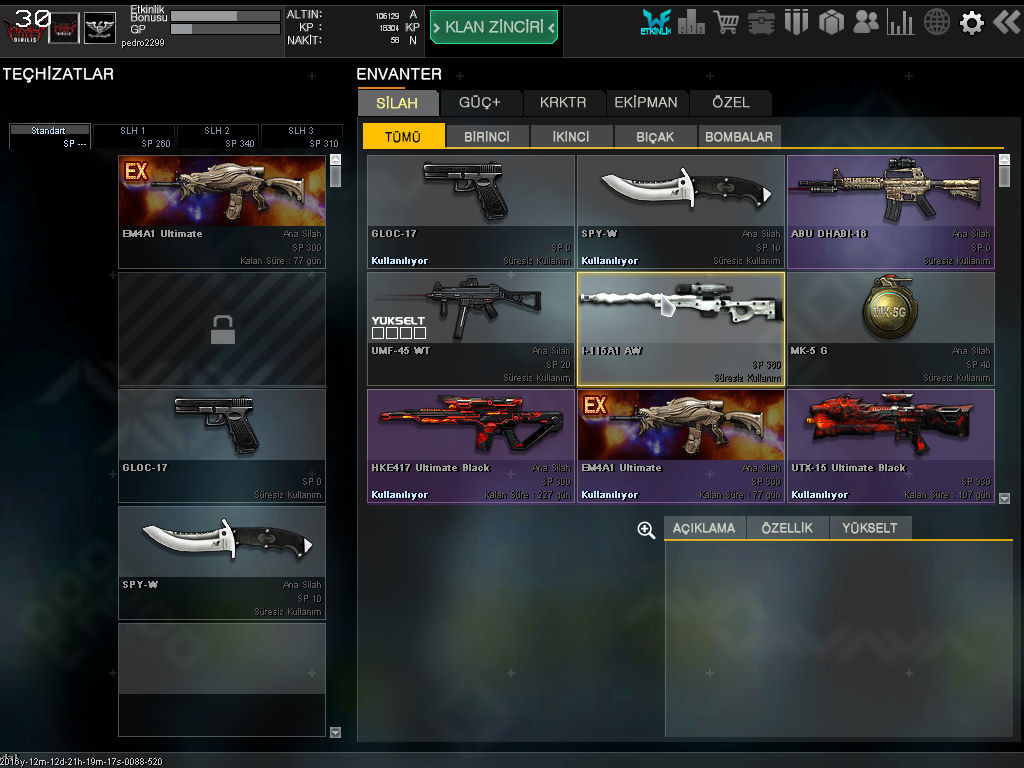Viewport: 1024px width, 768px height.
Task: Click the KP balance value
Action: [389, 28]
